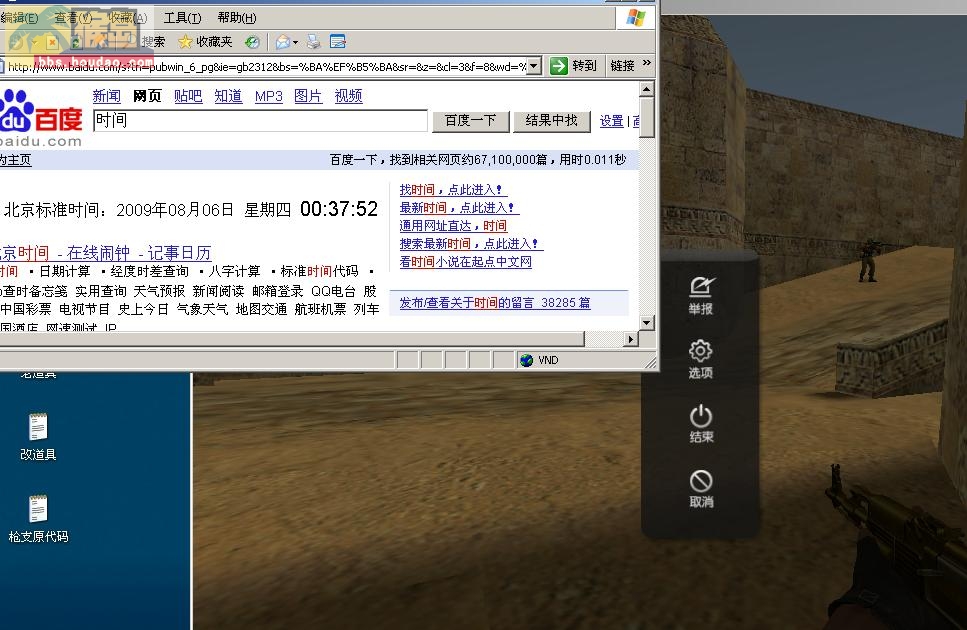This screenshot has width=967, height=630.
Task: Open the 发布/查看关于时间的留言 link
Action: pos(495,303)
